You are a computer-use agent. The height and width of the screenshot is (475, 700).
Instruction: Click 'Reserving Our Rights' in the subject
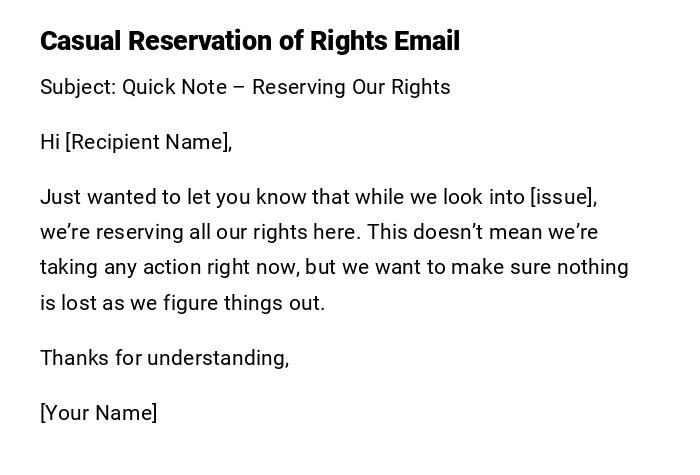click(351, 87)
